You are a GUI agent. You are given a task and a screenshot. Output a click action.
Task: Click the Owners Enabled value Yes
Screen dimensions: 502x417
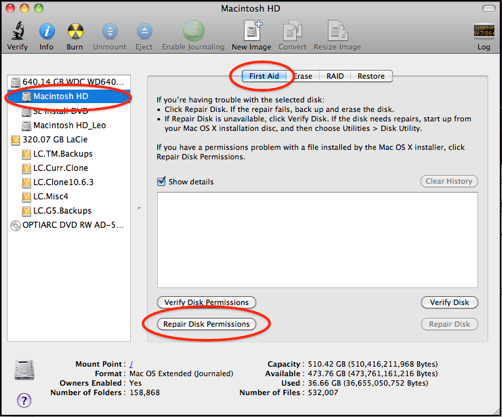coord(135,383)
